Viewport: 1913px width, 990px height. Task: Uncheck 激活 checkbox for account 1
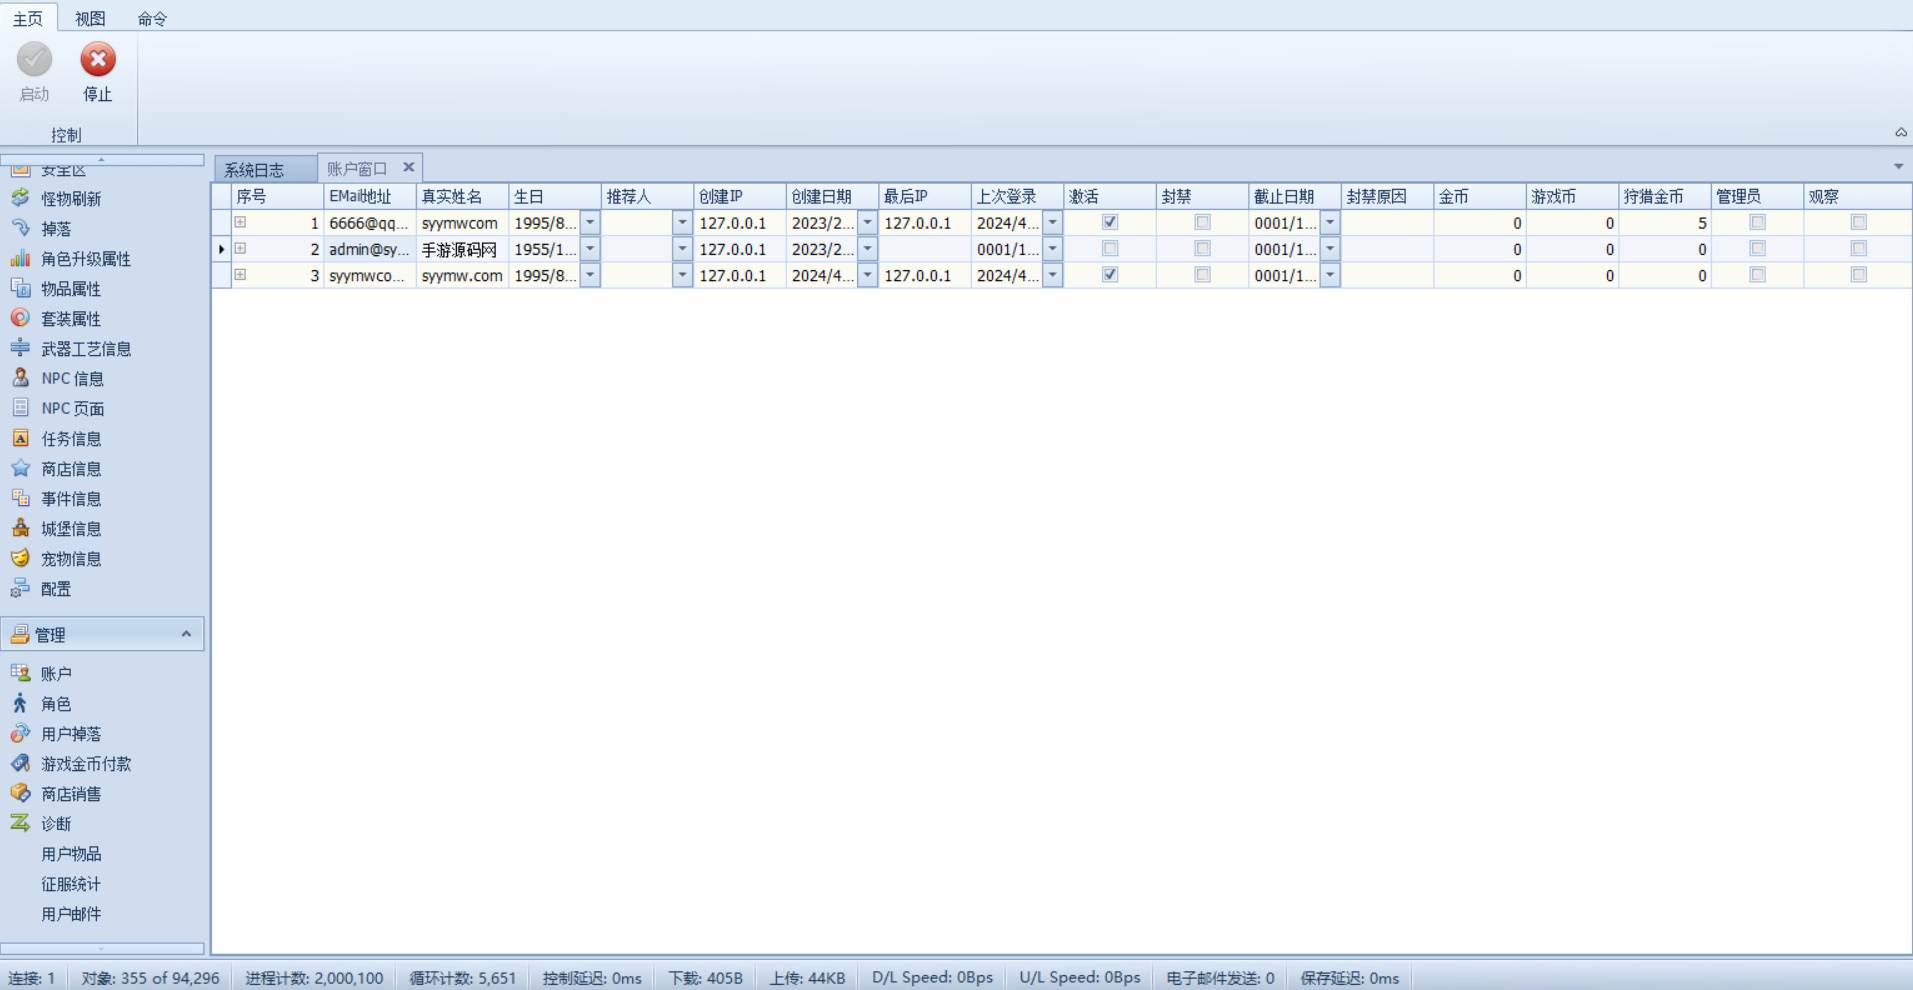(1110, 222)
